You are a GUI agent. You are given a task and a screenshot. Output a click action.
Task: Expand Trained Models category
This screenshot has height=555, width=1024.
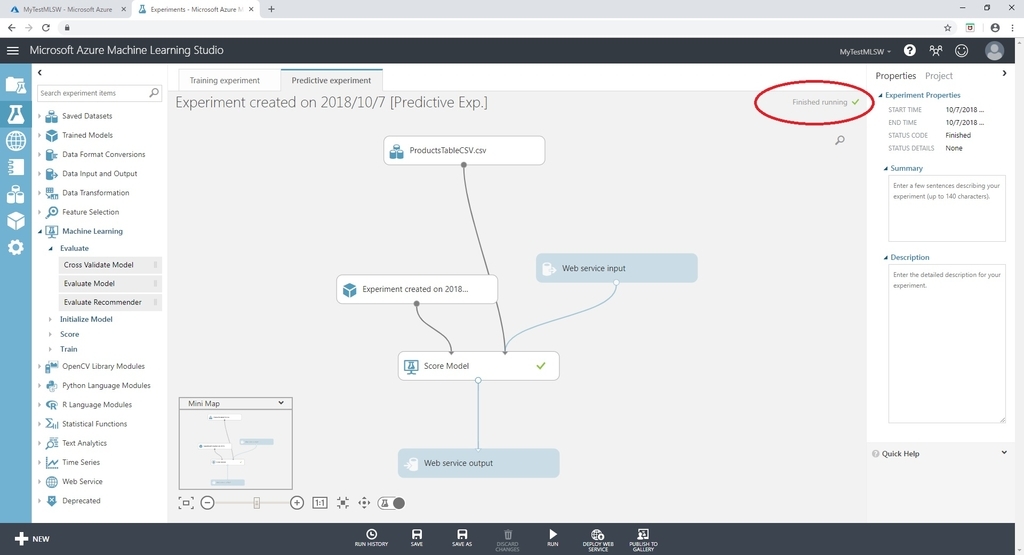pyautogui.click(x=40, y=135)
